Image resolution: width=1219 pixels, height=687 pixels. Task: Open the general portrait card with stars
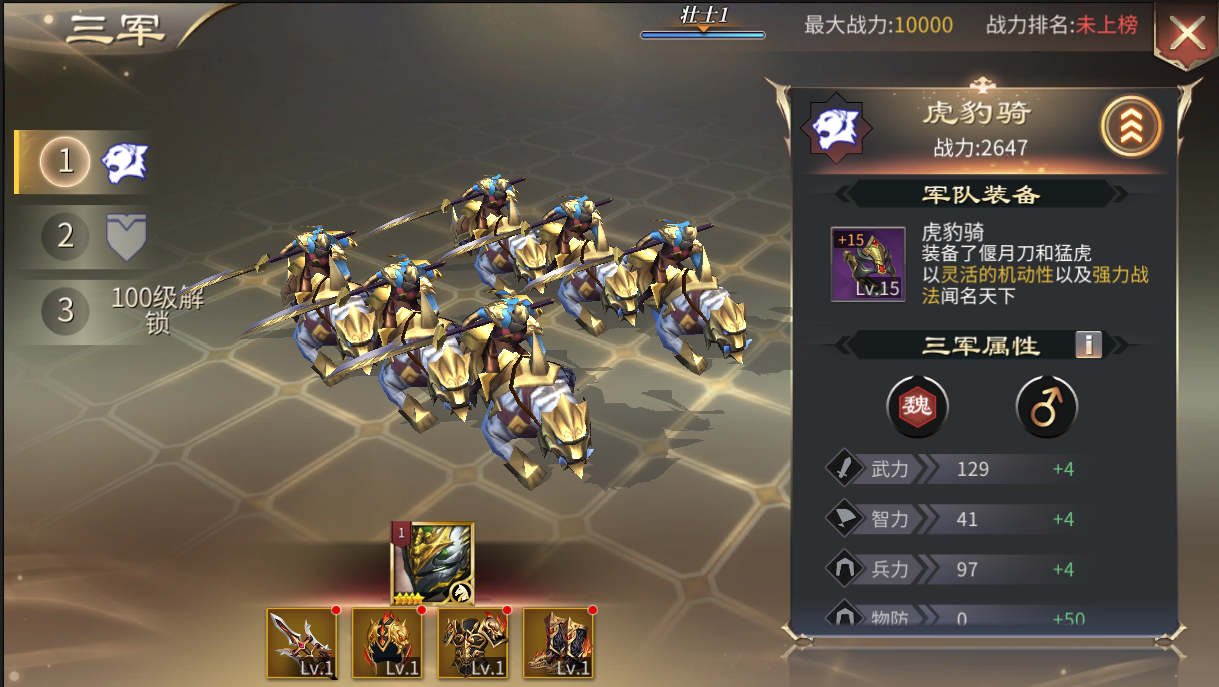pyautogui.click(x=432, y=564)
